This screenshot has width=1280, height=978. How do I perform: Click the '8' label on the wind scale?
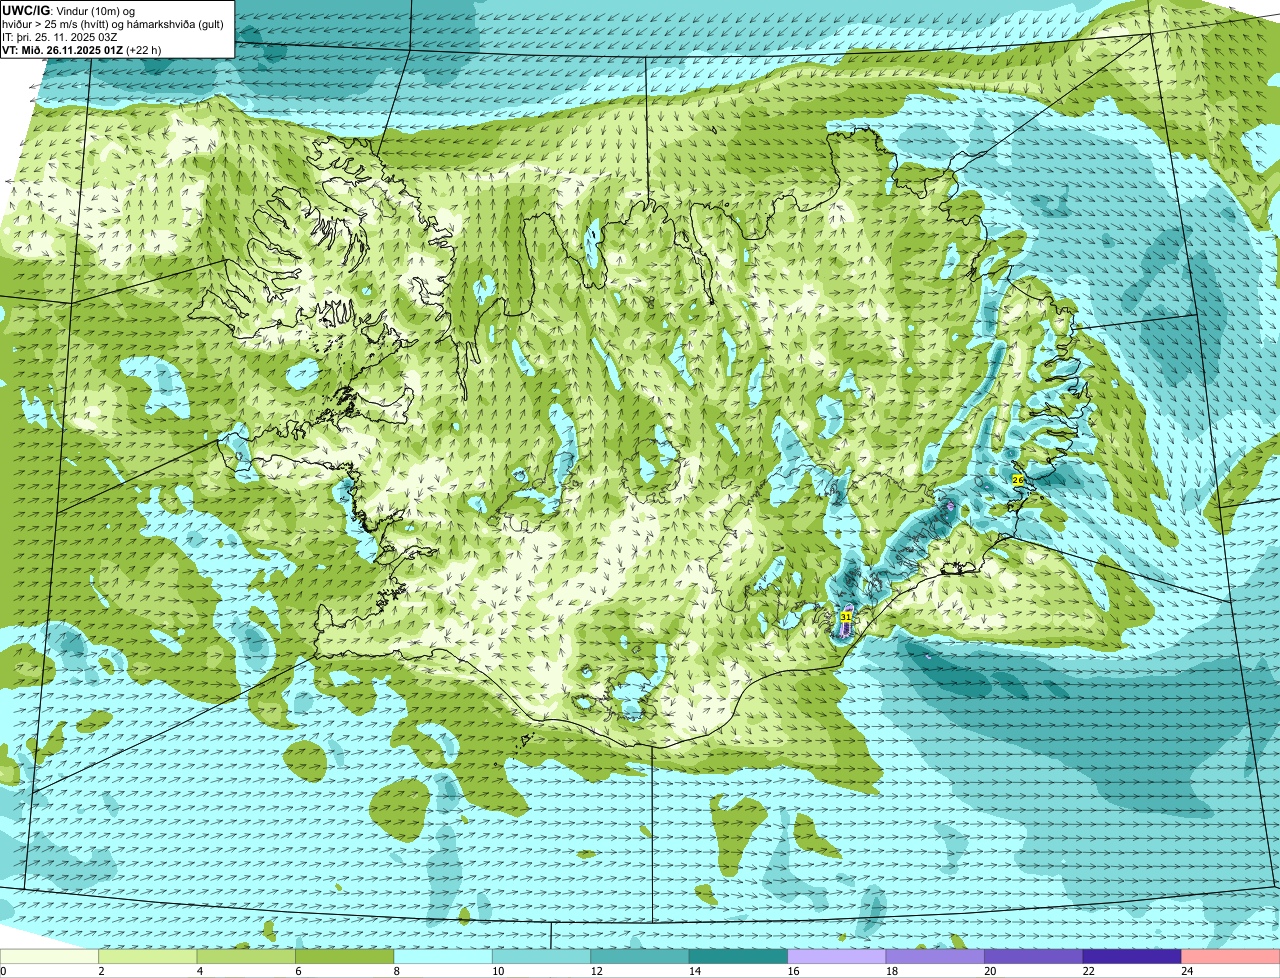395,970
